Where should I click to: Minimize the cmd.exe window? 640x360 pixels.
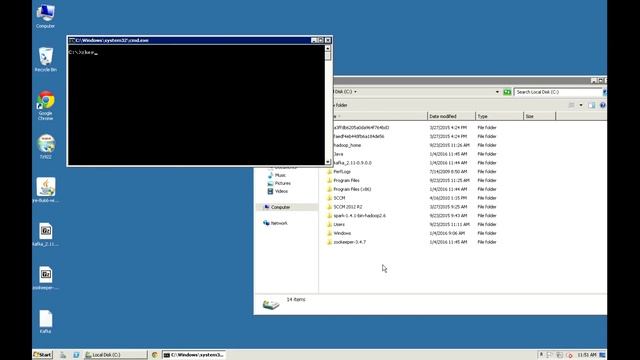click(x=313, y=40)
